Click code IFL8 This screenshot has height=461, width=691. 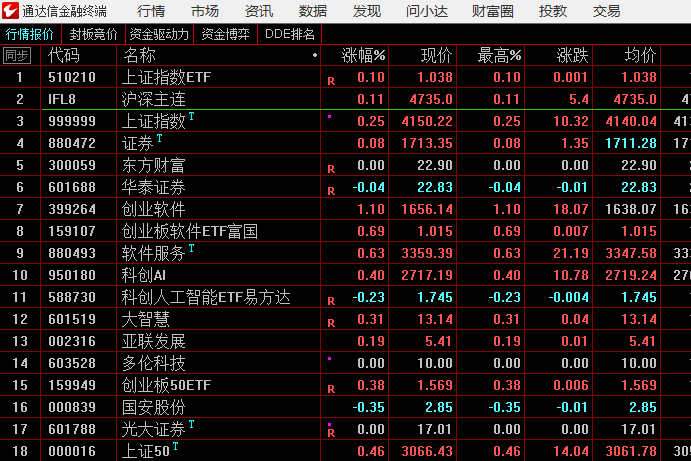62,100
